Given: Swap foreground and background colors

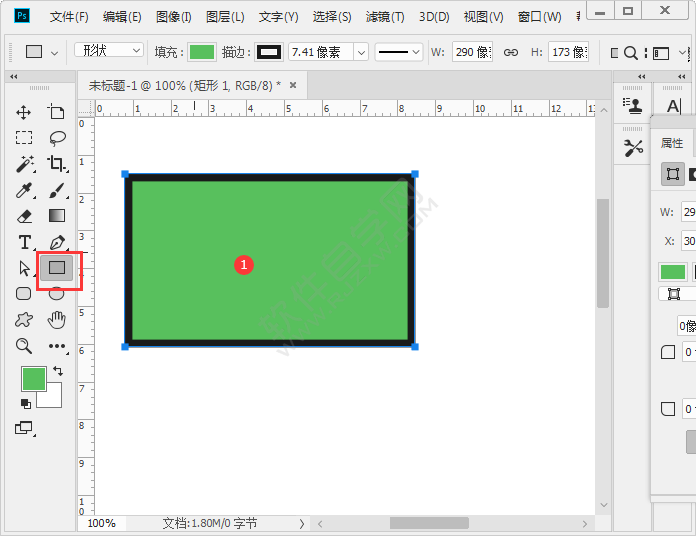Looking at the screenshot, I should coord(58,370).
